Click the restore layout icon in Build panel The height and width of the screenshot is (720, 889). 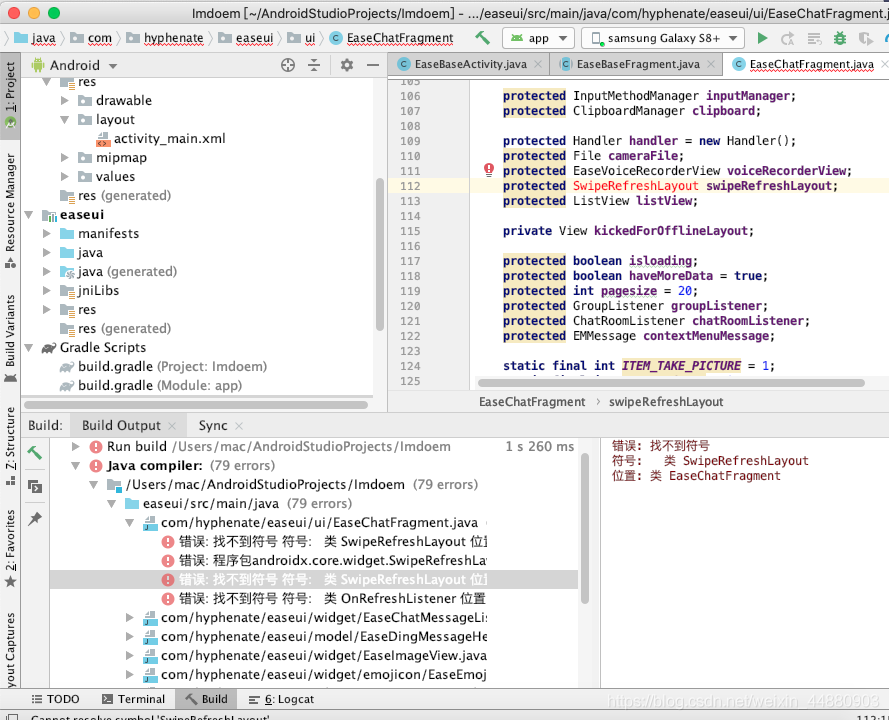point(35,486)
